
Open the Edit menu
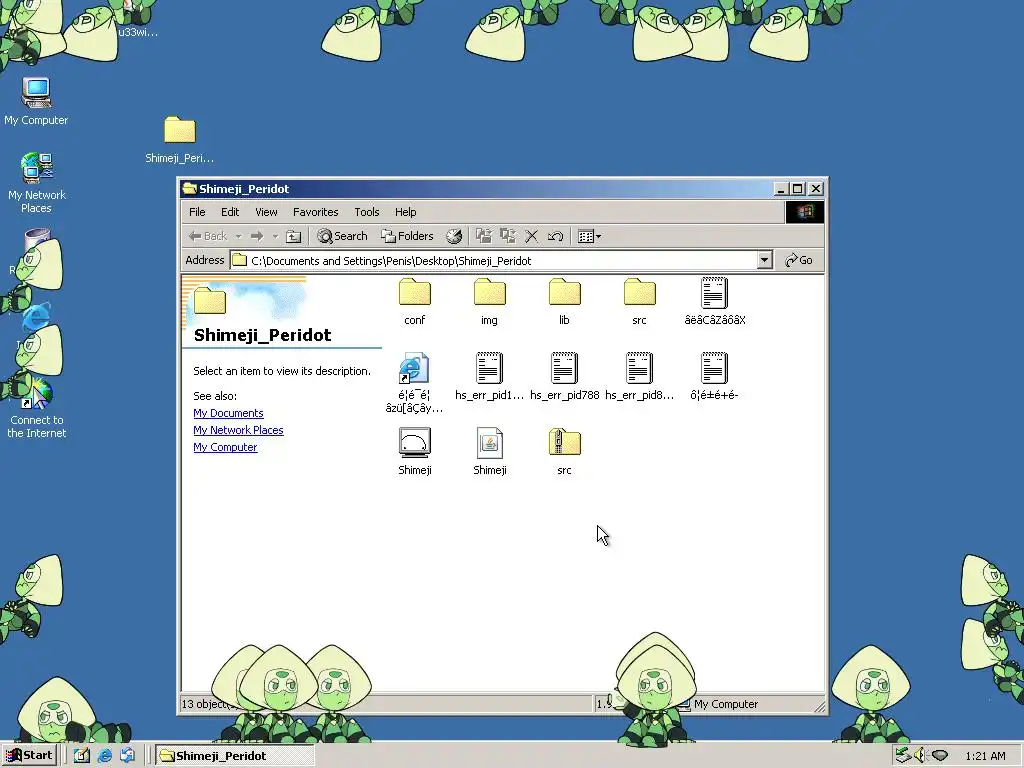[x=230, y=212]
